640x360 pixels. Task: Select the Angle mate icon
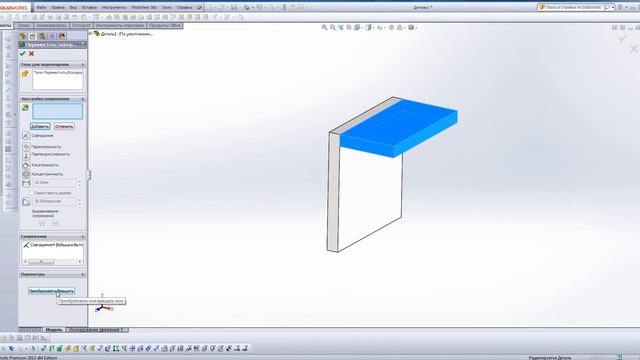26,202
